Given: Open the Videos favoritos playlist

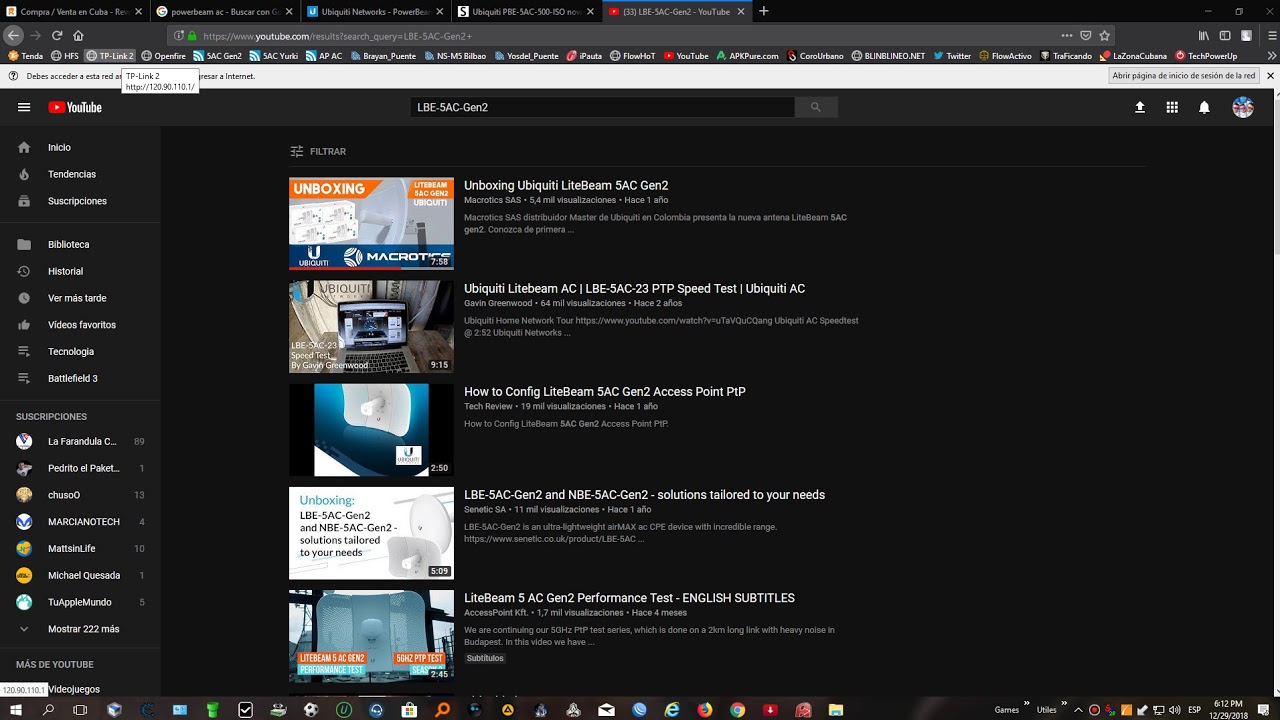Looking at the screenshot, I should coord(80,325).
